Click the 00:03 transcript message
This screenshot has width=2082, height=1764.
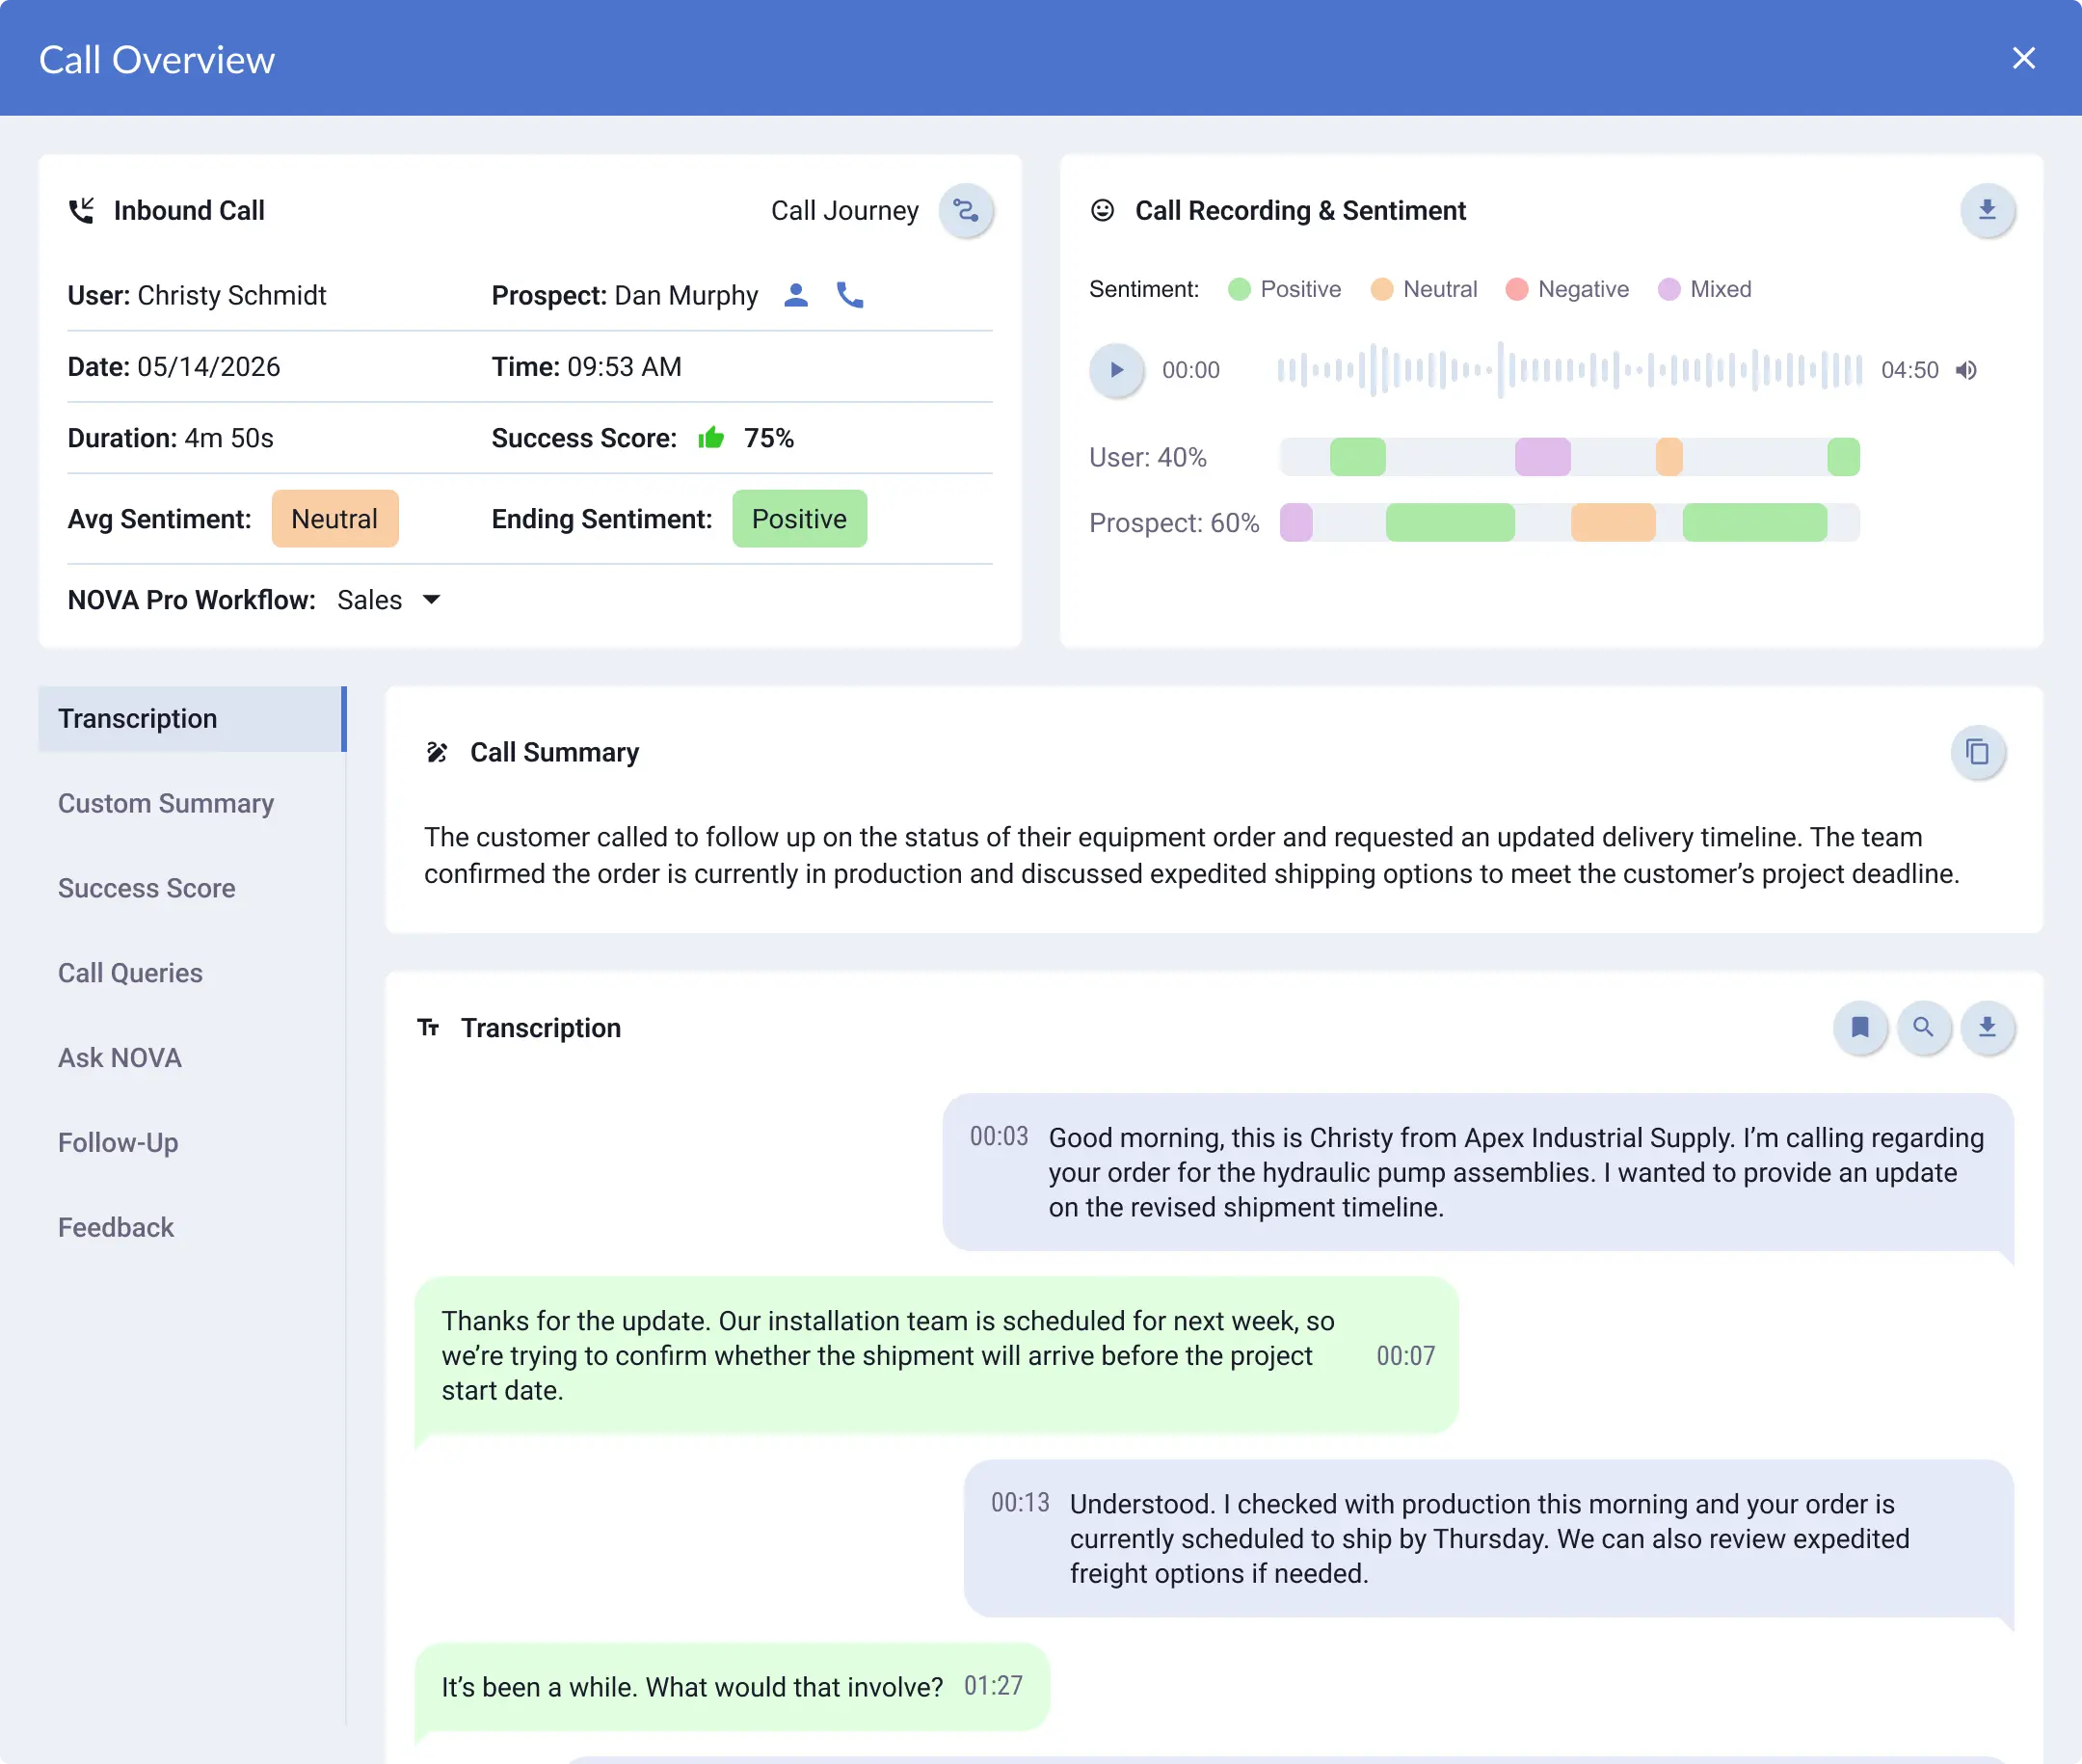tap(1478, 1172)
